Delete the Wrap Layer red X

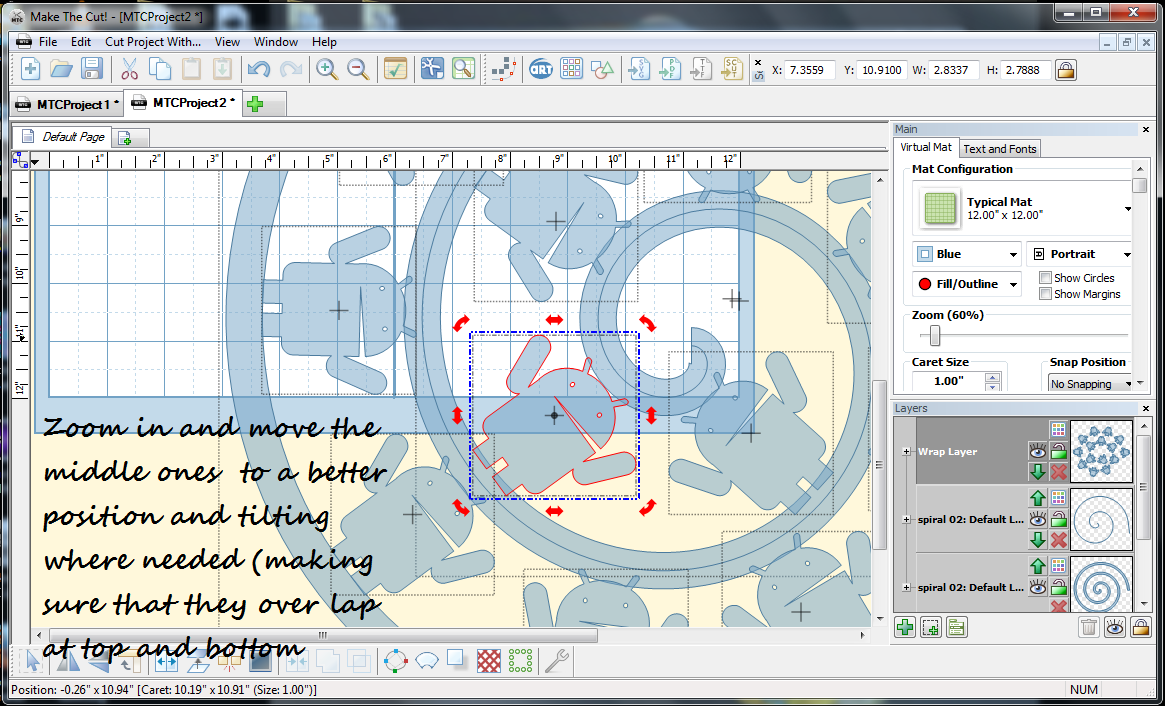coord(1059,472)
